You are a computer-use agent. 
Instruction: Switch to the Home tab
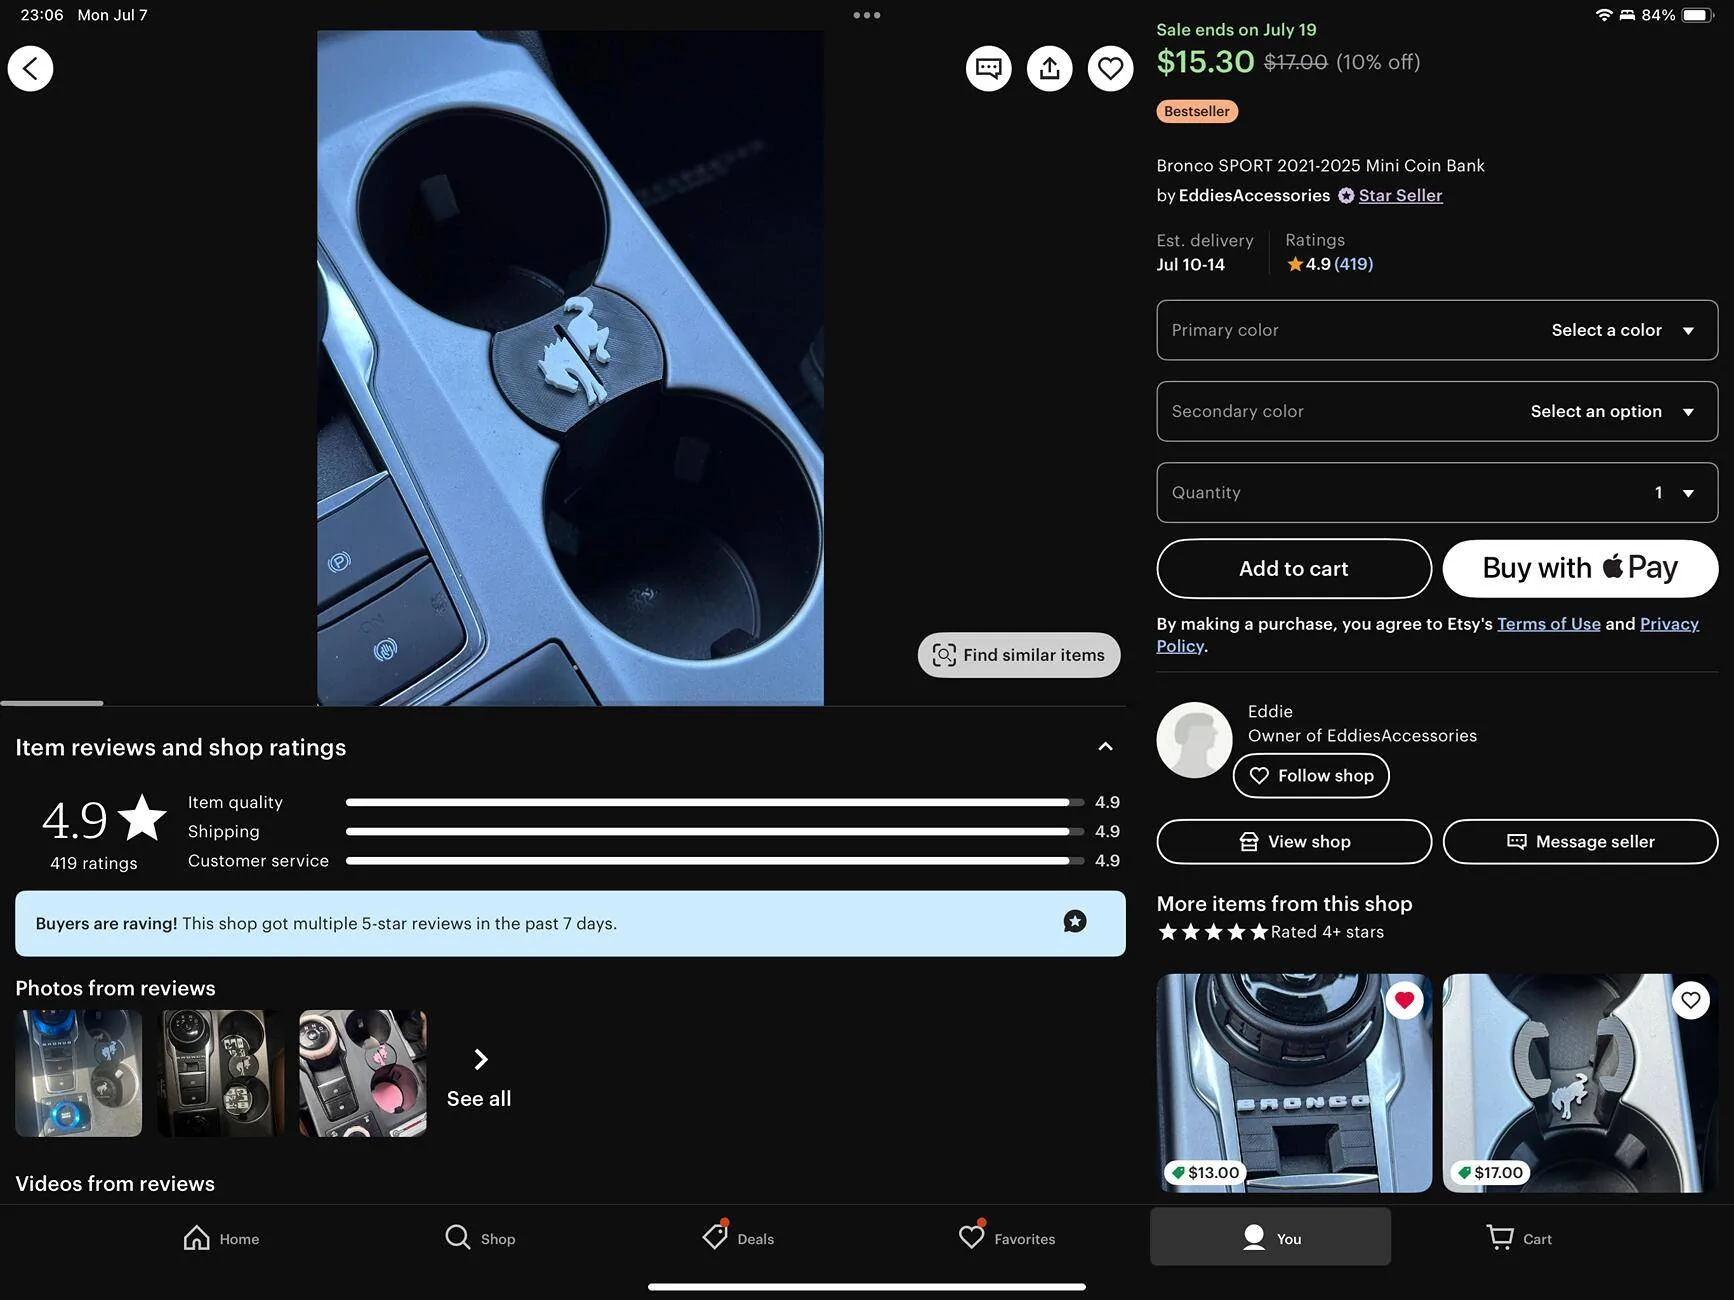click(x=221, y=1238)
